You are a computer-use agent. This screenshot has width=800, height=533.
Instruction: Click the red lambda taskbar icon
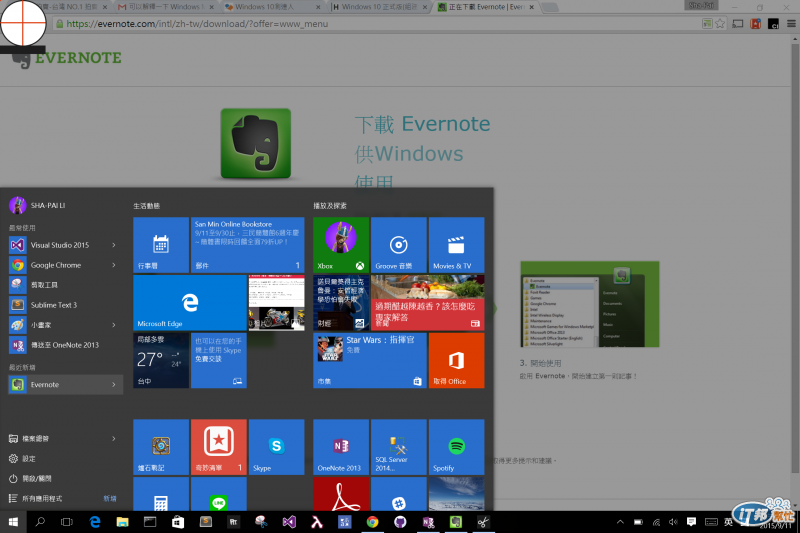coord(317,522)
